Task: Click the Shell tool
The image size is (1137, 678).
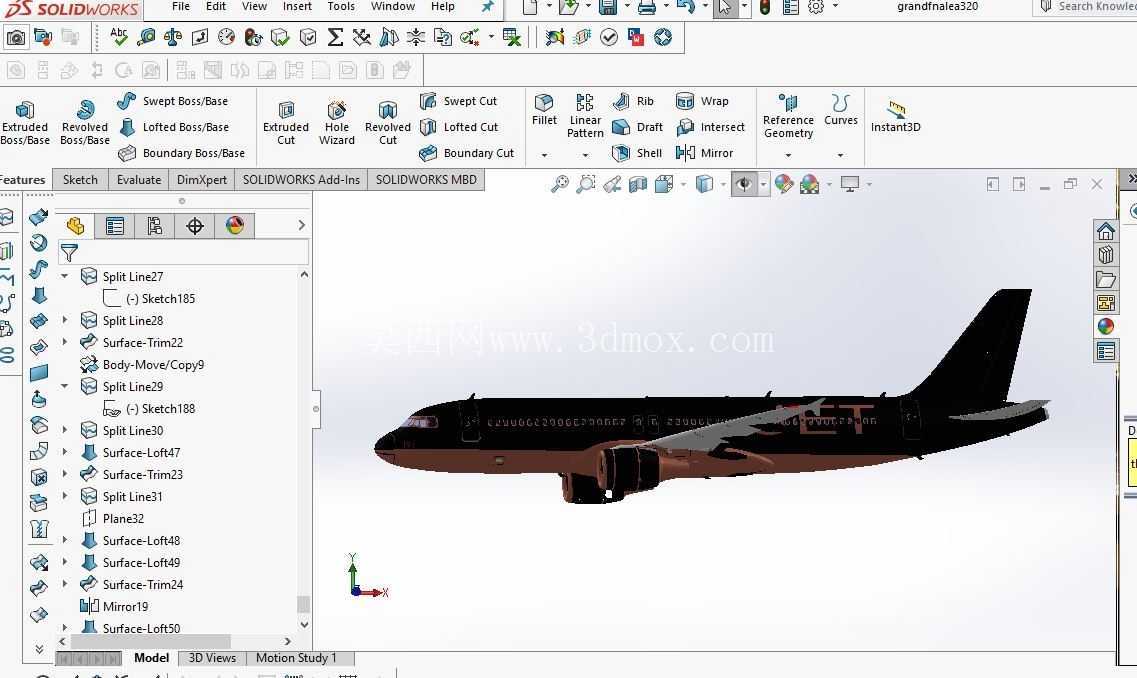Action: click(x=637, y=153)
